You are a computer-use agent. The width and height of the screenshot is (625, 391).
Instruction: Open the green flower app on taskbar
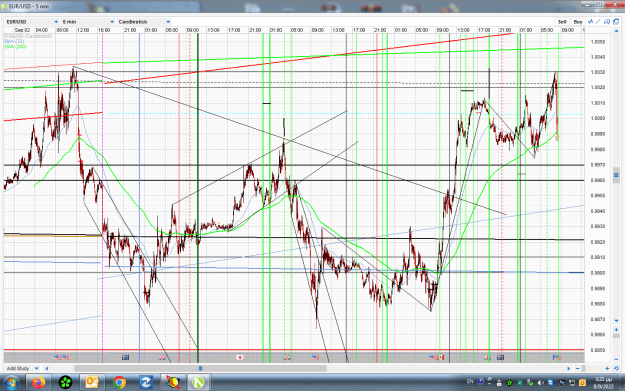[x=65, y=383]
